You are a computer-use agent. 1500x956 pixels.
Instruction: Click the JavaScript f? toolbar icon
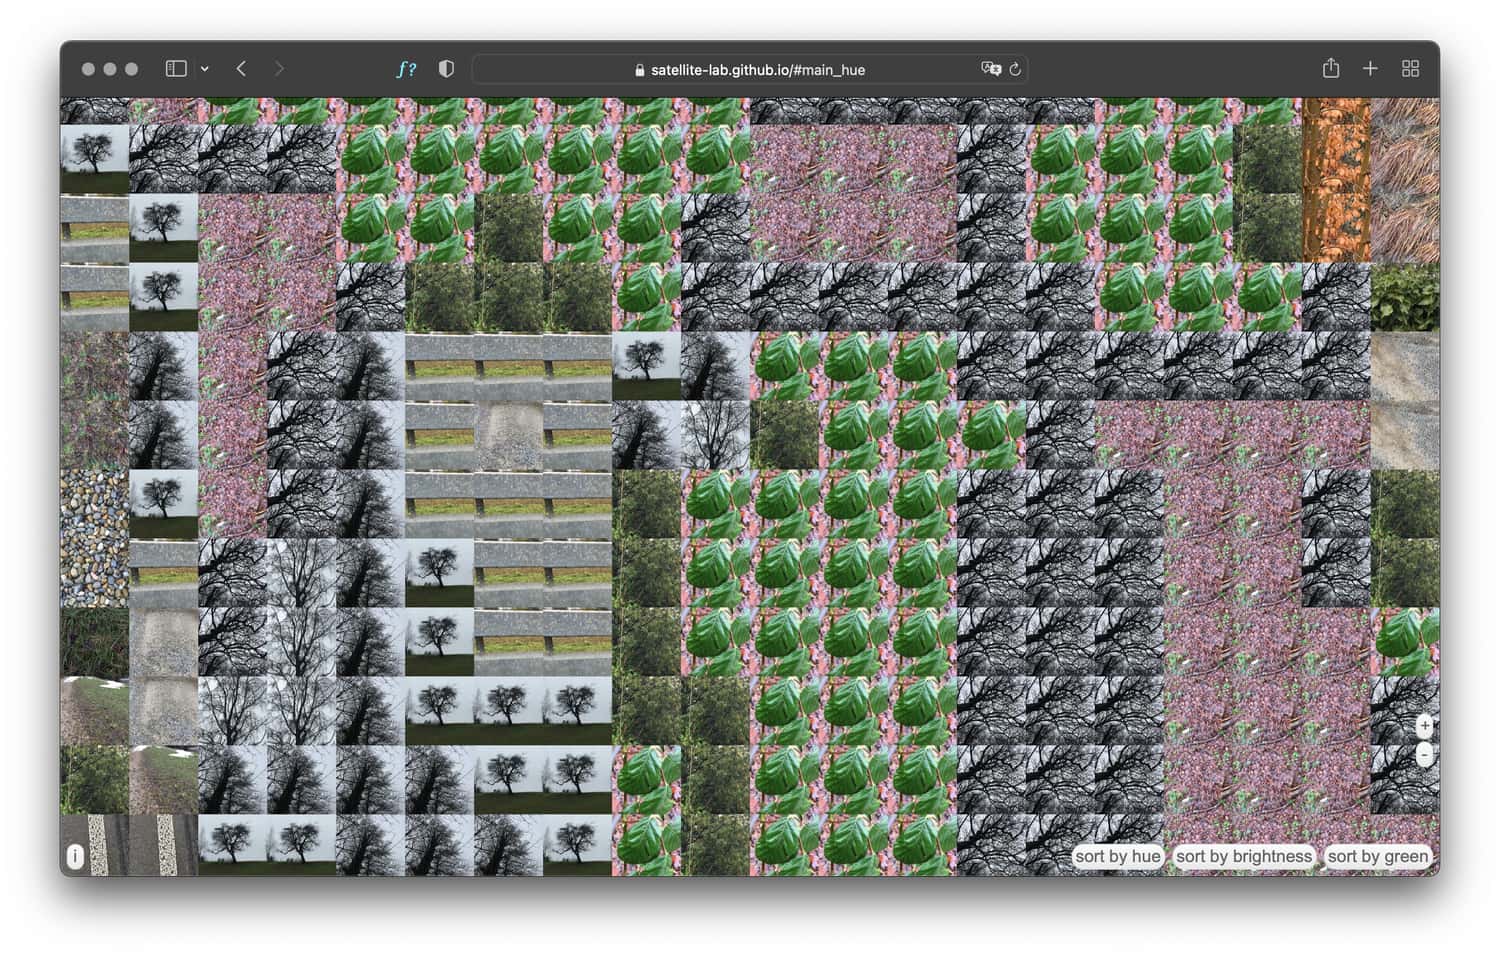pyautogui.click(x=406, y=69)
